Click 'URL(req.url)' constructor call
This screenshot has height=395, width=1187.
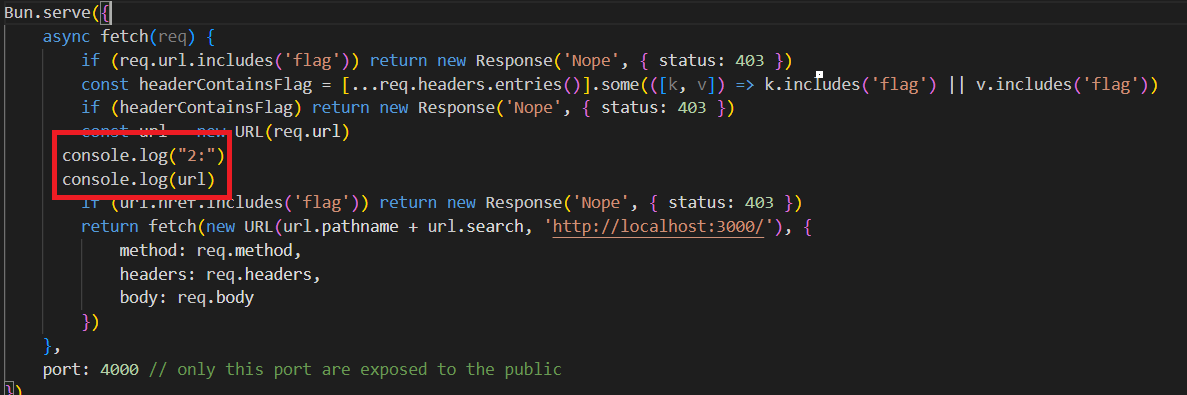[x=292, y=132]
